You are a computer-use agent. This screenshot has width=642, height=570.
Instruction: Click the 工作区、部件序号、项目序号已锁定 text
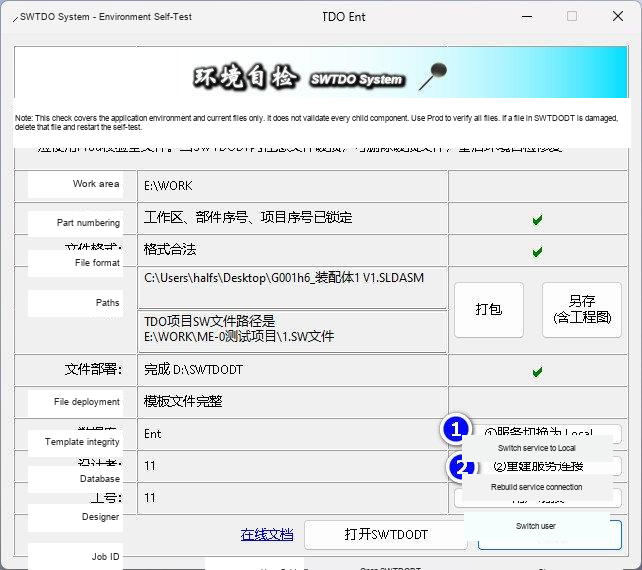coord(248,217)
